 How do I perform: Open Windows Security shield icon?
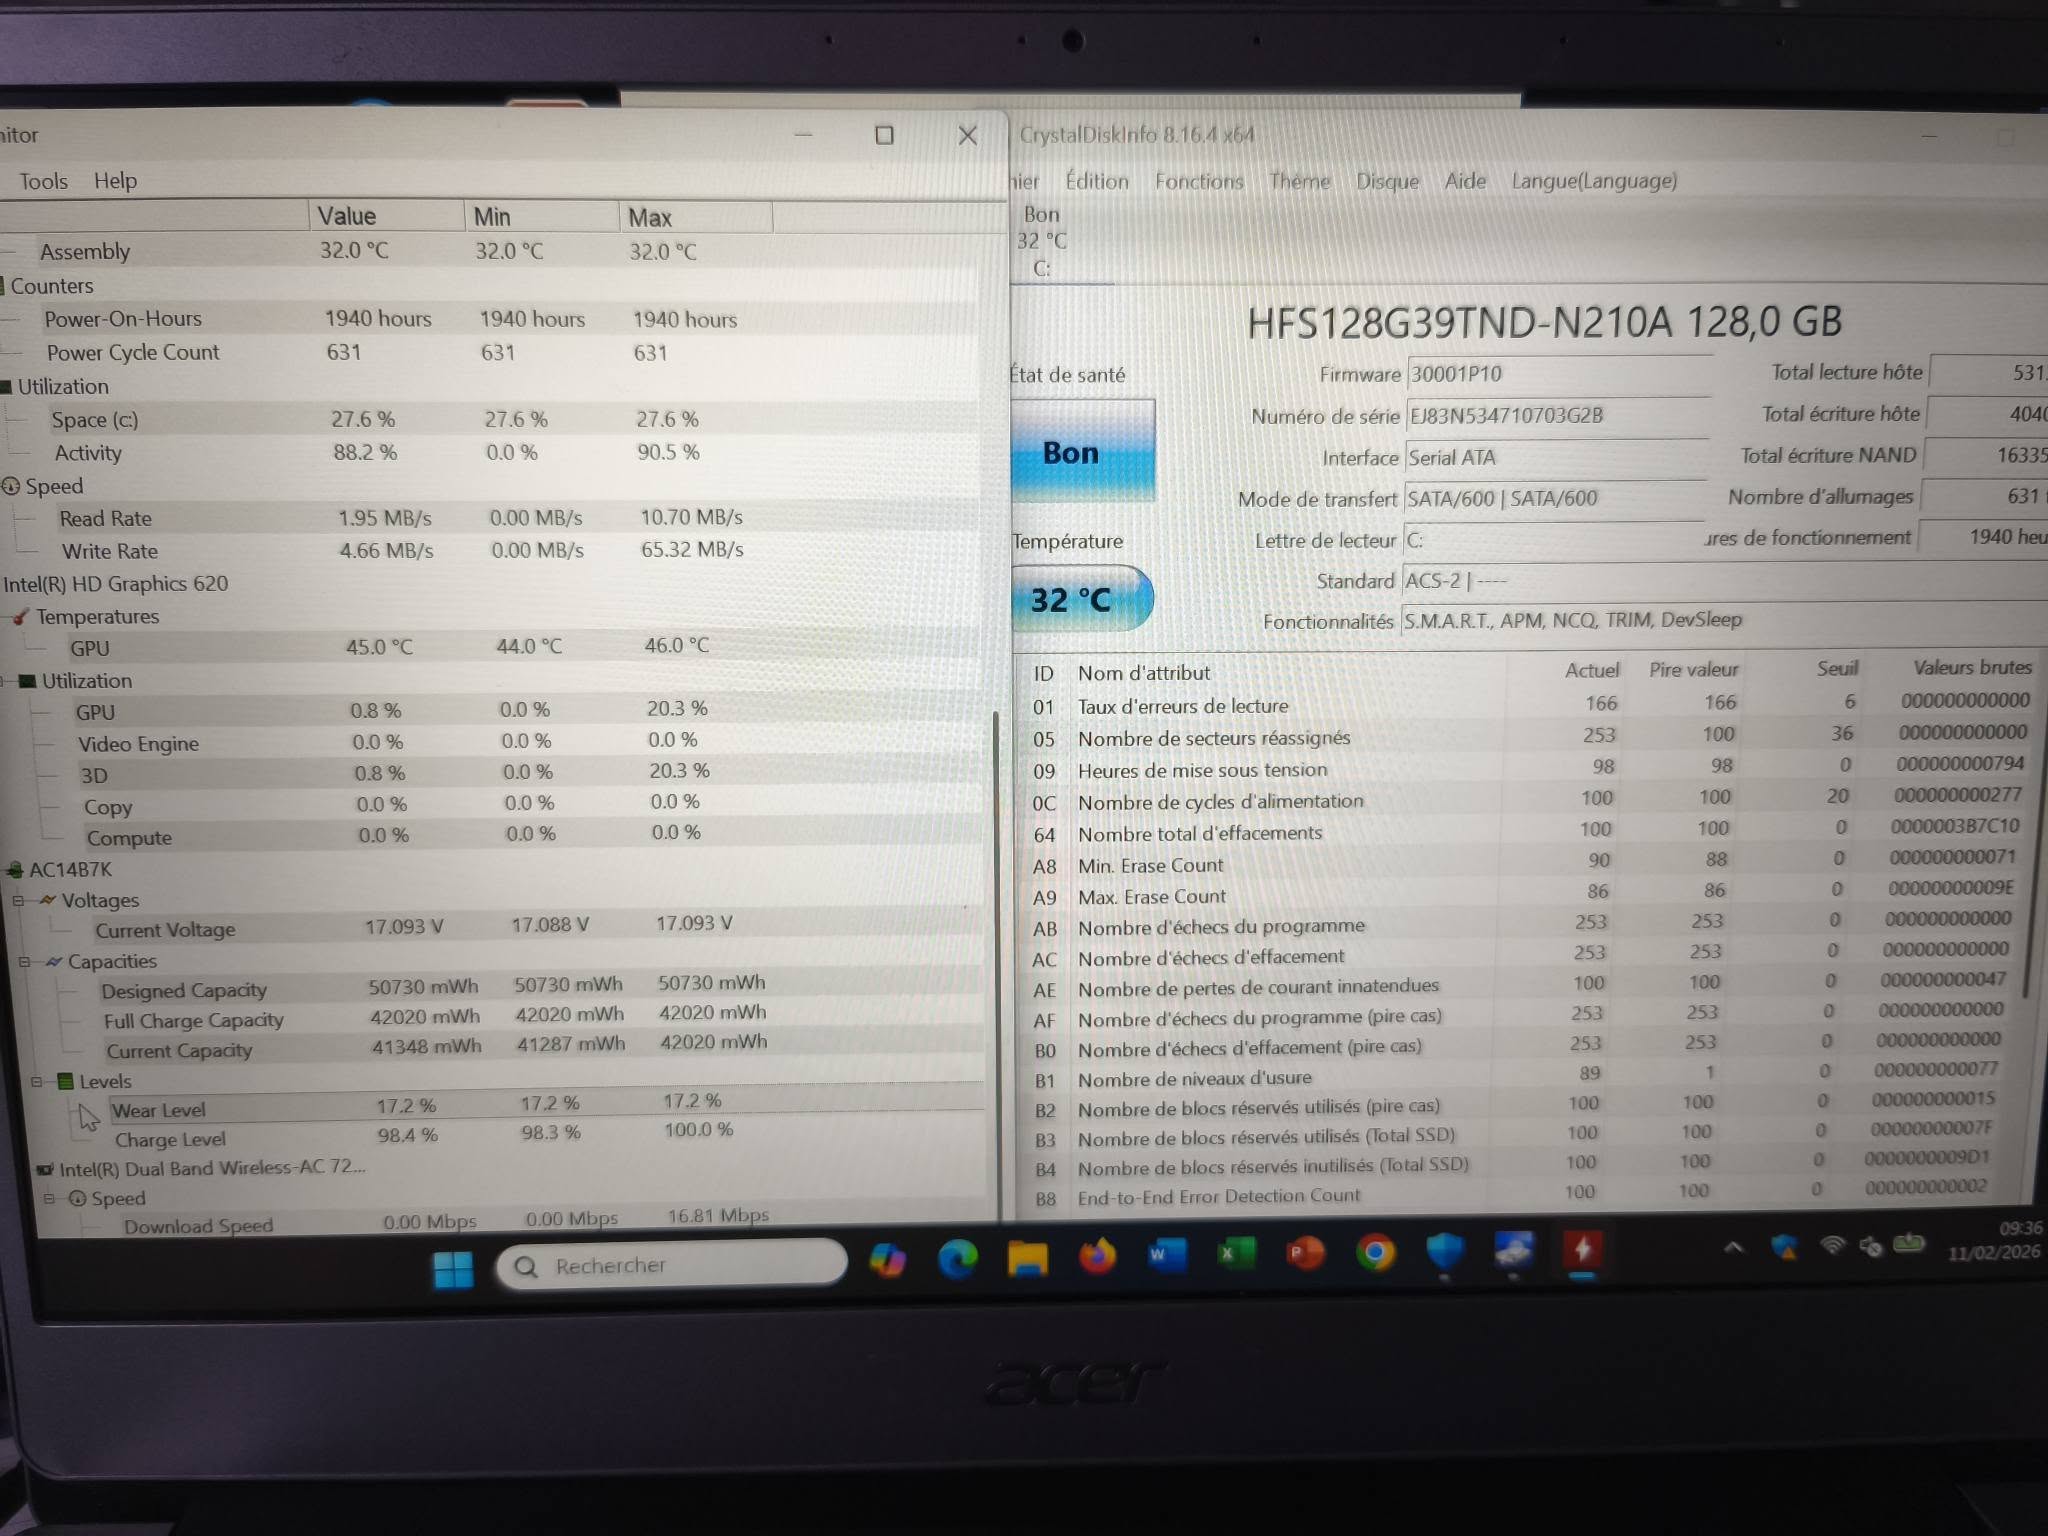1444,1250
